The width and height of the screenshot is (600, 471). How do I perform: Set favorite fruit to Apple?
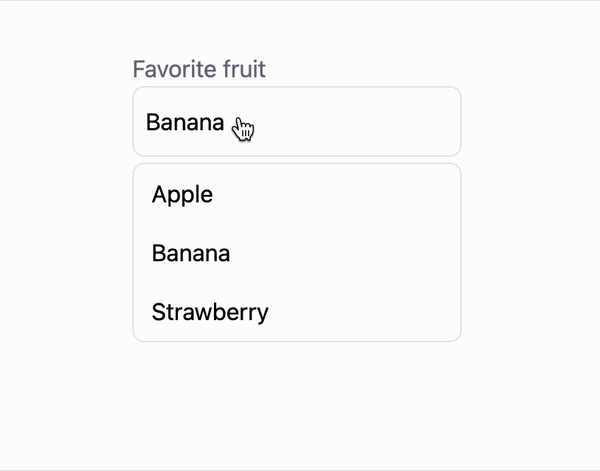coord(297,194)
